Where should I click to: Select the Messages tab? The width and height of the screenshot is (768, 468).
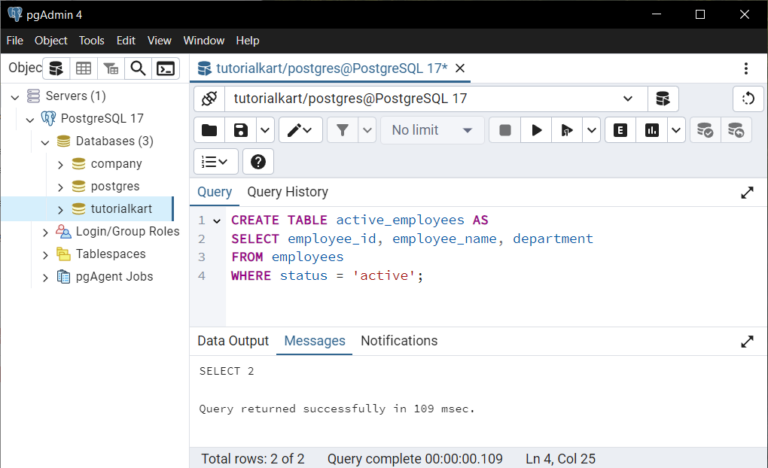tap(314, 341)
